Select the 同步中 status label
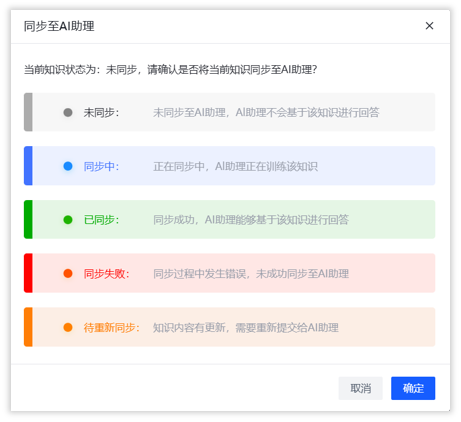 [x=101, y=166]
